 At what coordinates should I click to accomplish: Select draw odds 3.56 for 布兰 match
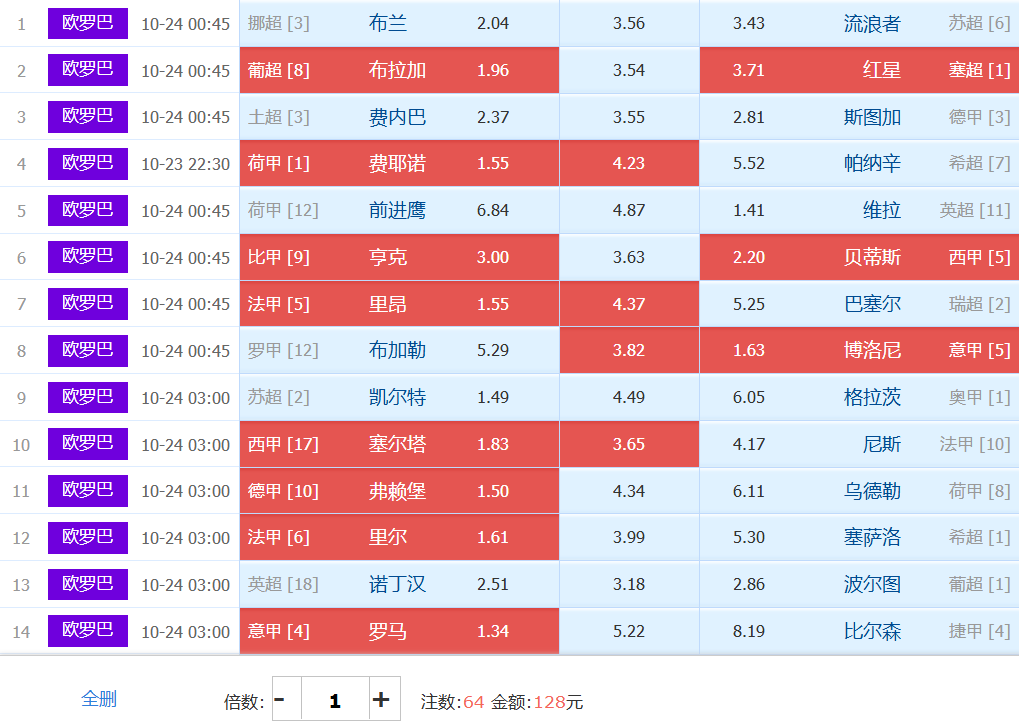(629, 23)
